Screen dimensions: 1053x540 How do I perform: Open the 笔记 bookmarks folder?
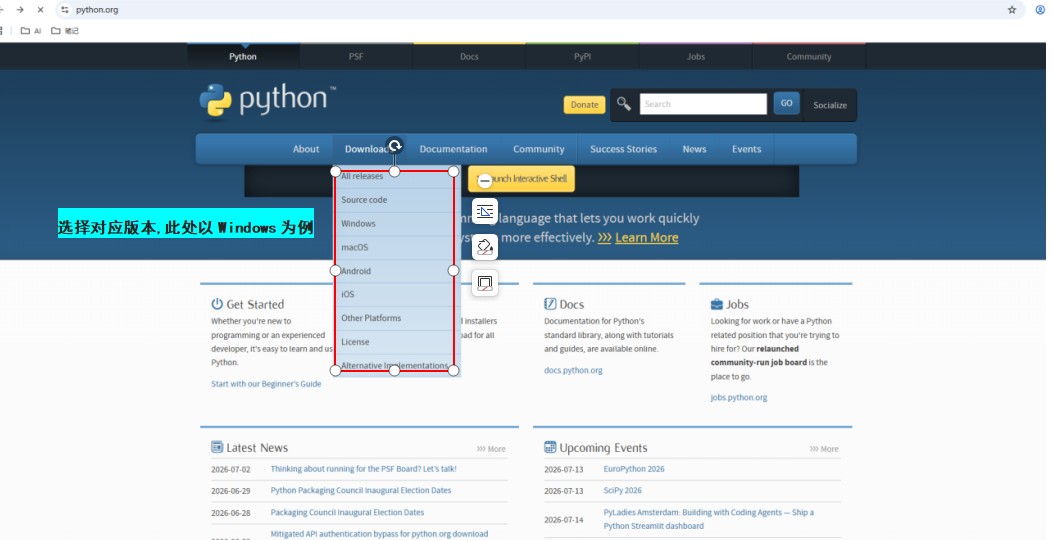tap(65, 30)
